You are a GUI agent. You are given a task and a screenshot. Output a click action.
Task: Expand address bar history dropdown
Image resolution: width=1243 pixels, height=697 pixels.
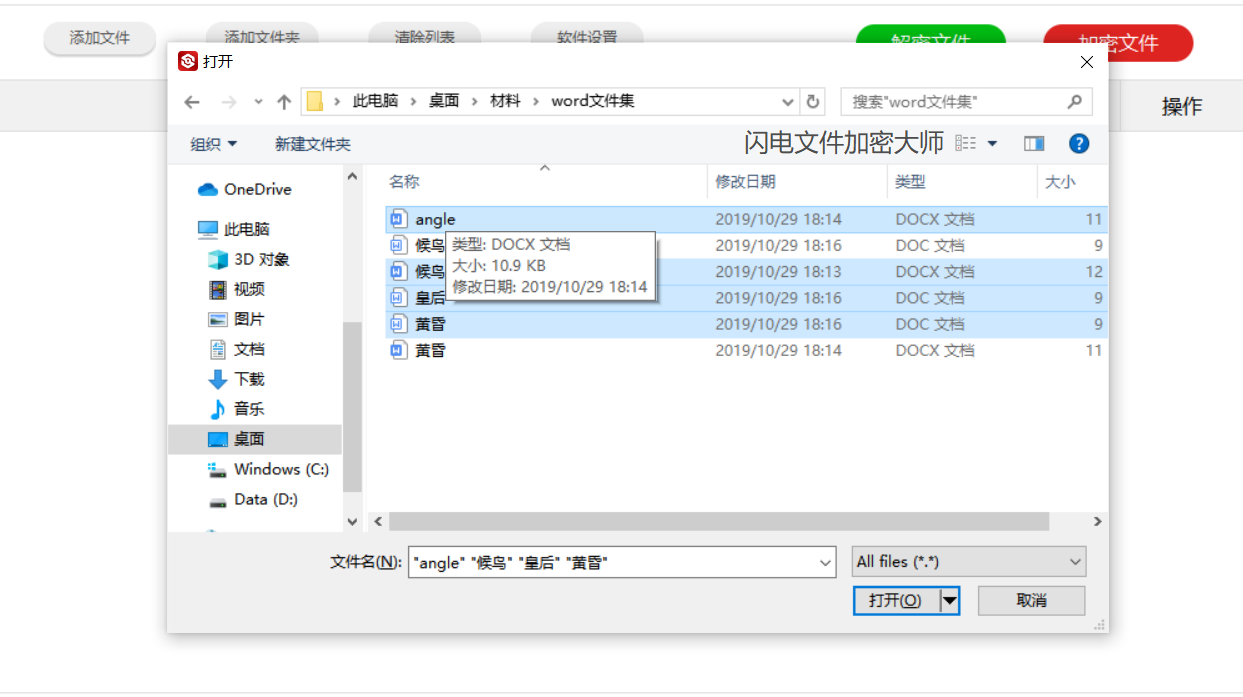[x=787, y=102]
